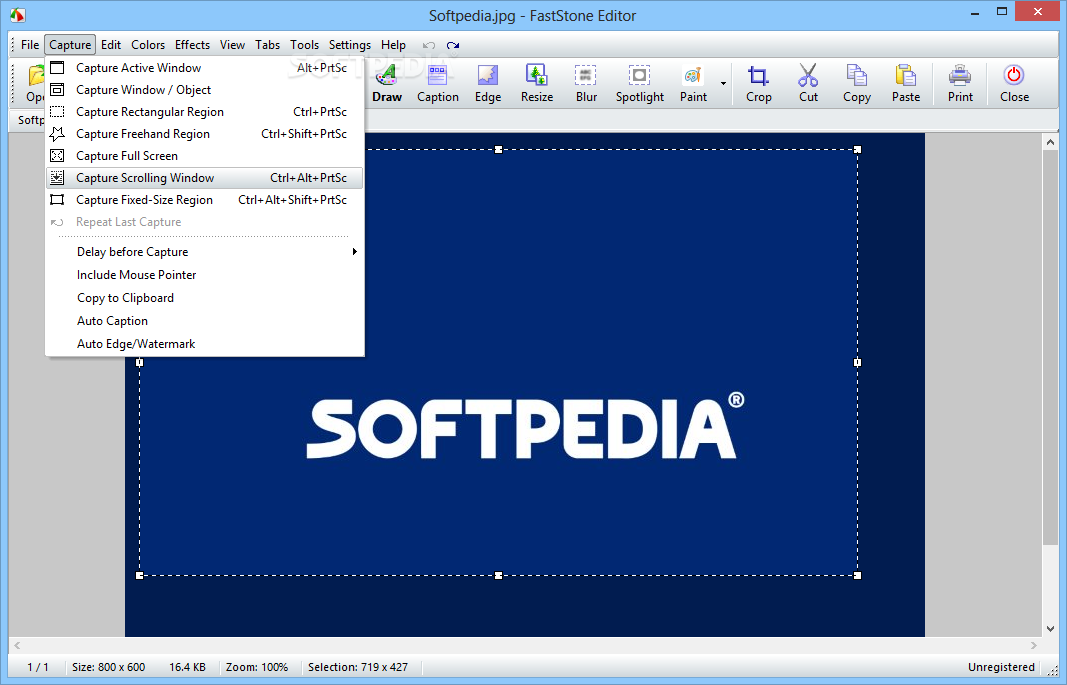Copy the selection via toolbar
The width and height of the screenshot is (1067, 685).
point(857,84)
